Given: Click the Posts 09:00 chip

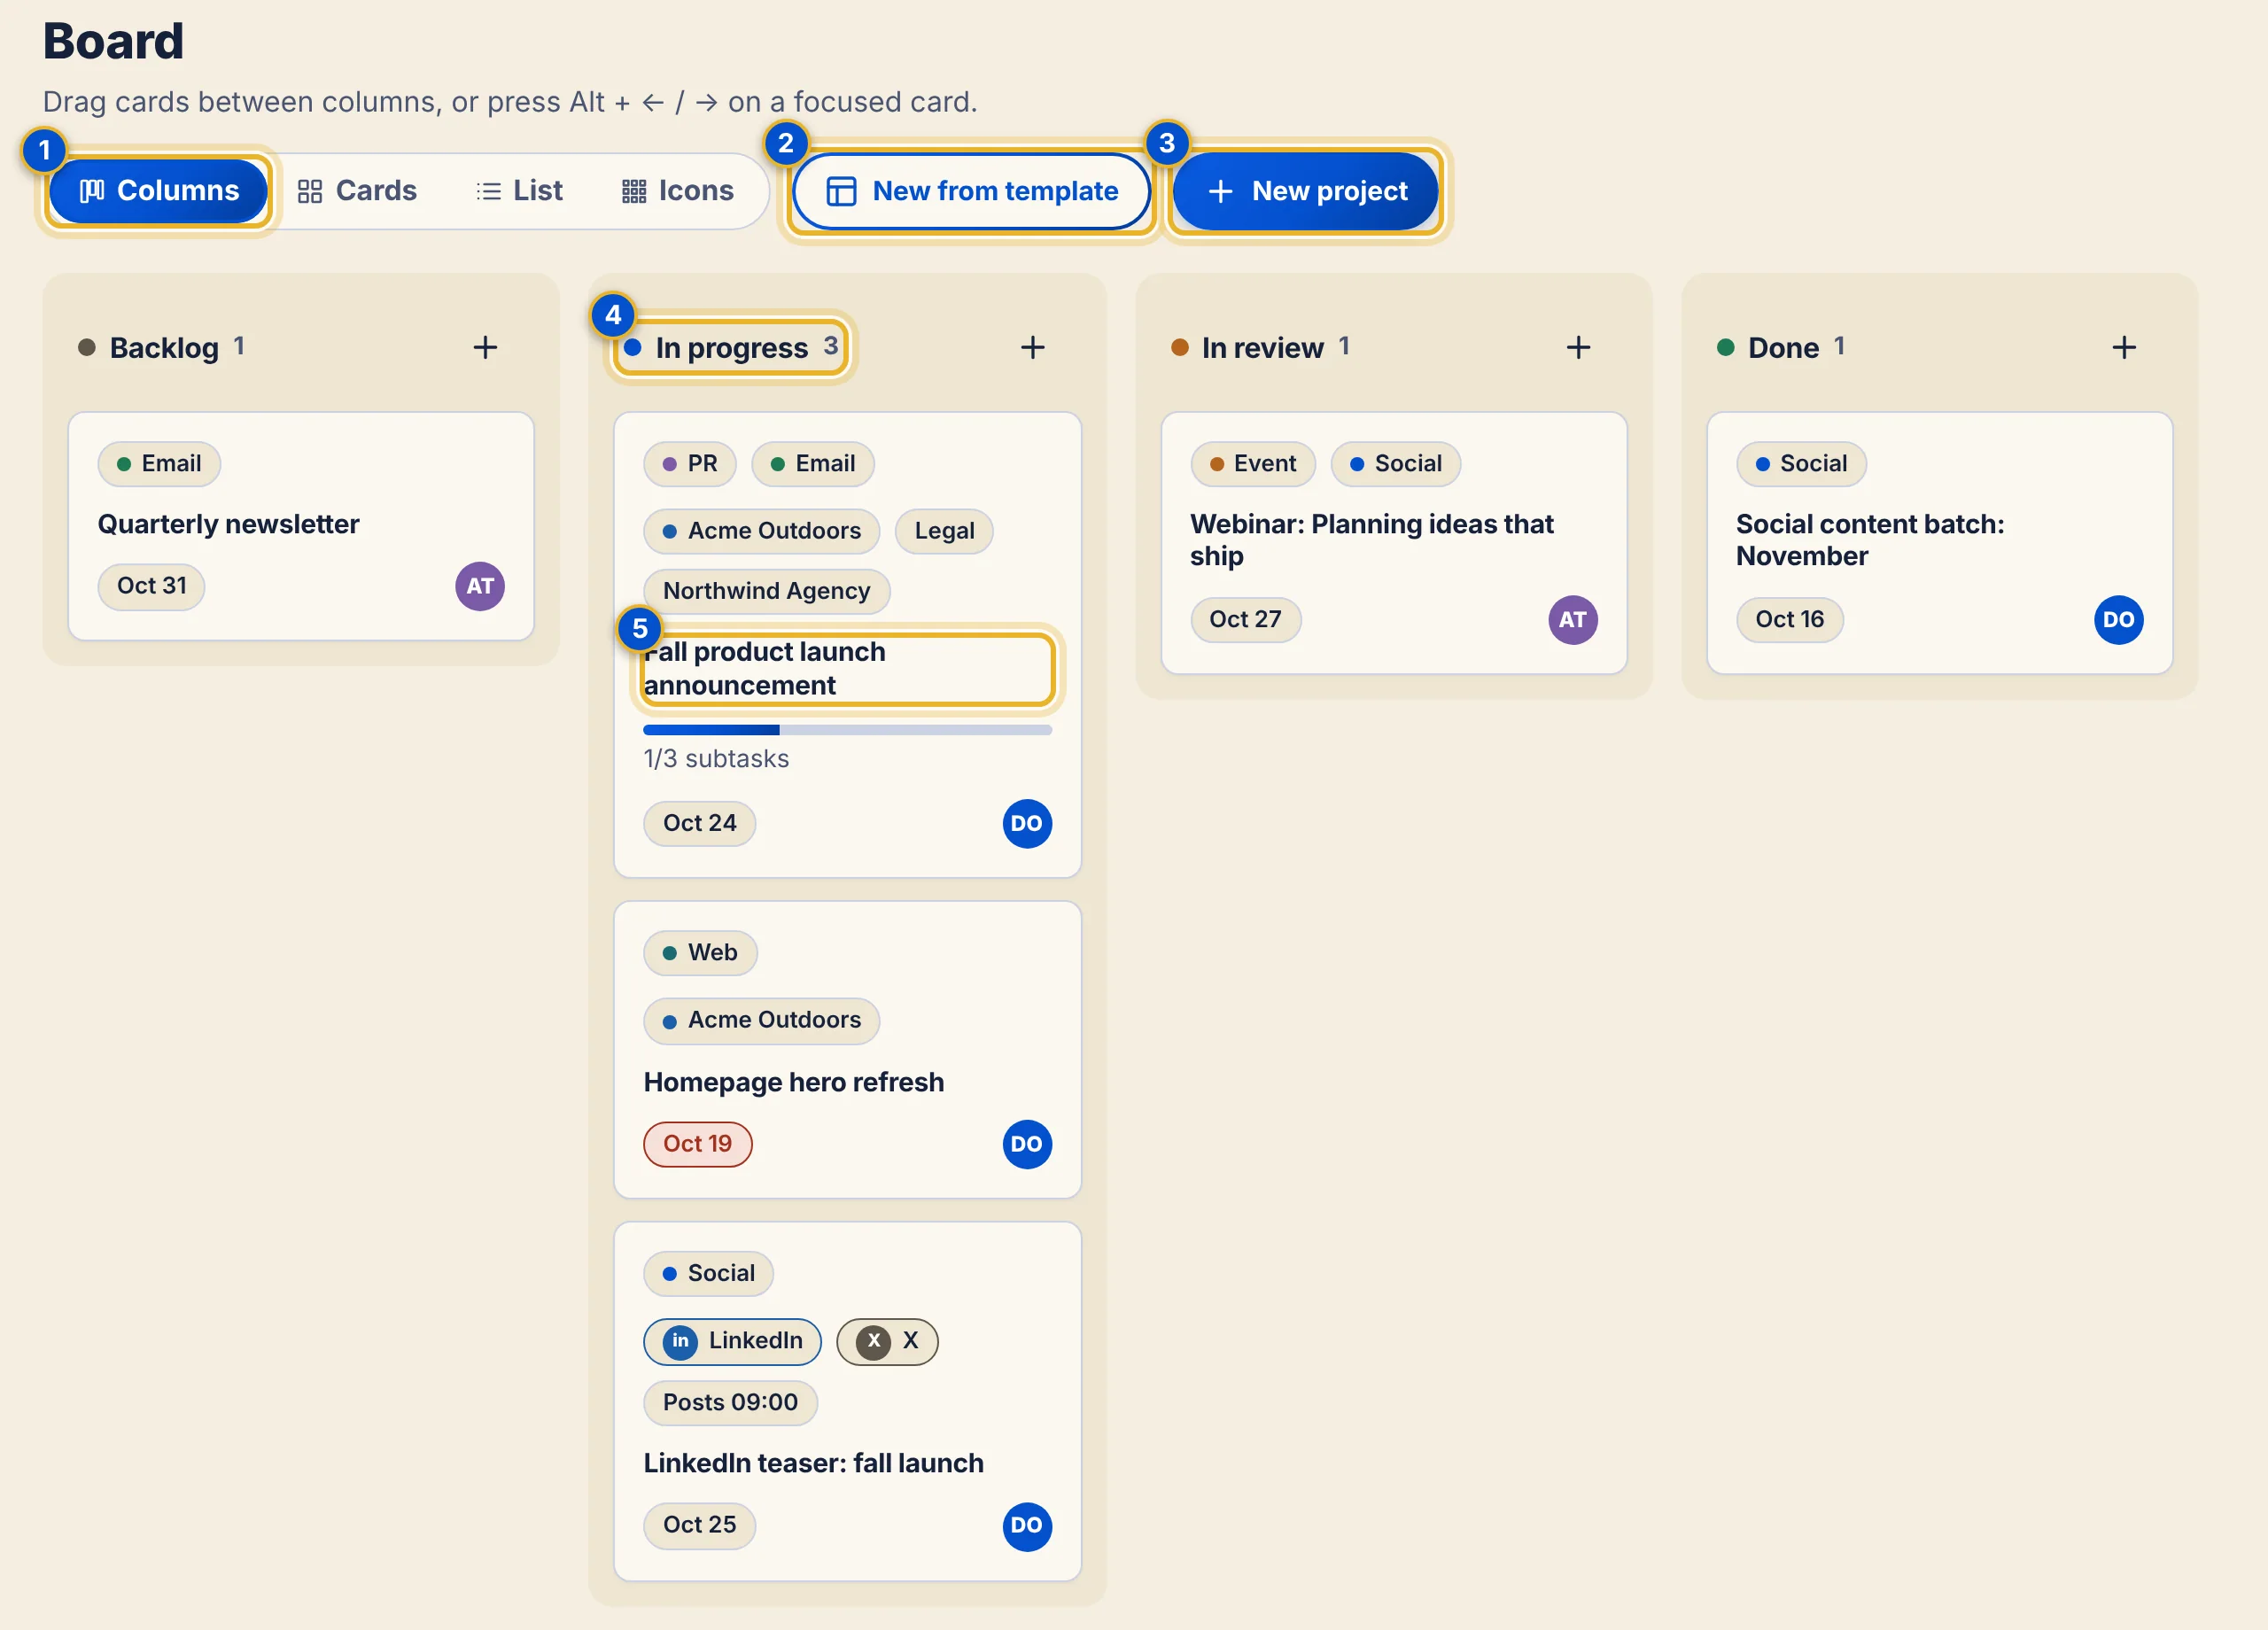Looking at the screenshot, I should [x=730, y=1403].
